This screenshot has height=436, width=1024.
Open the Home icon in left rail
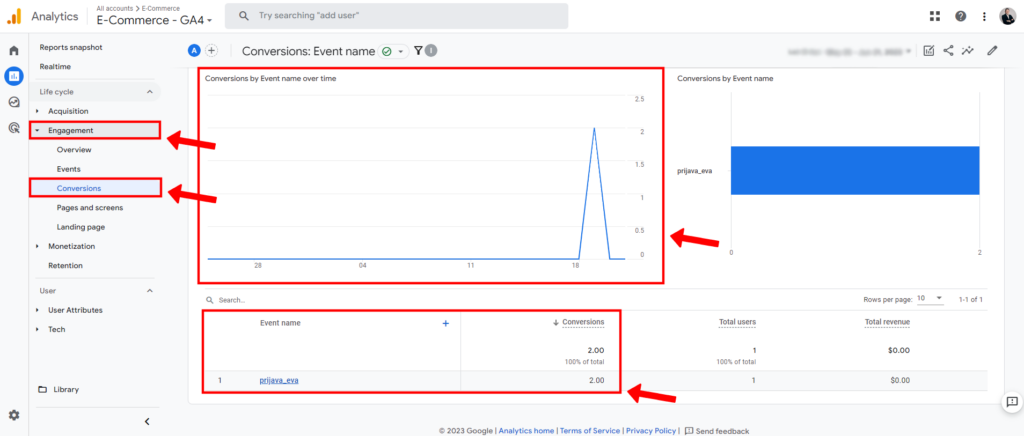pos(14,50)
